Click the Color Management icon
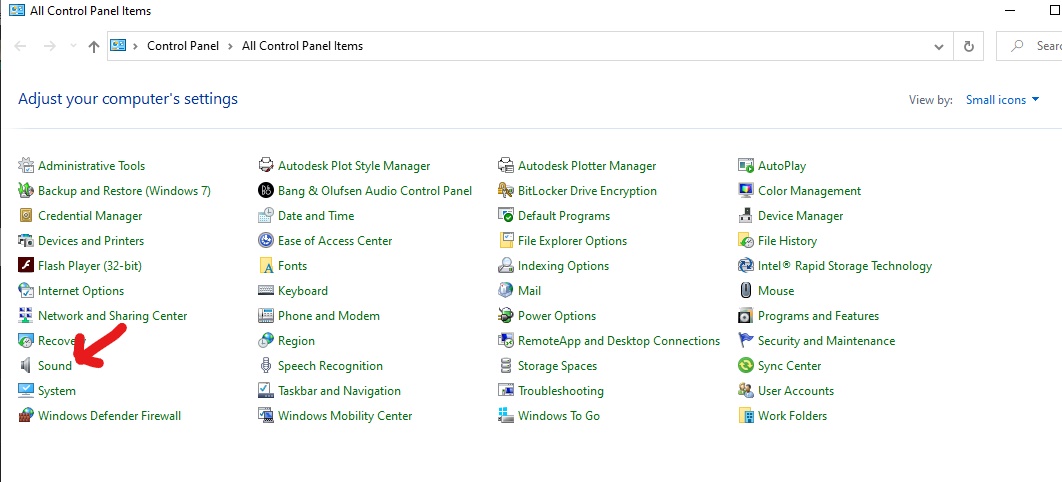This screenshot has height=482, width=1062. click(746, 191)
